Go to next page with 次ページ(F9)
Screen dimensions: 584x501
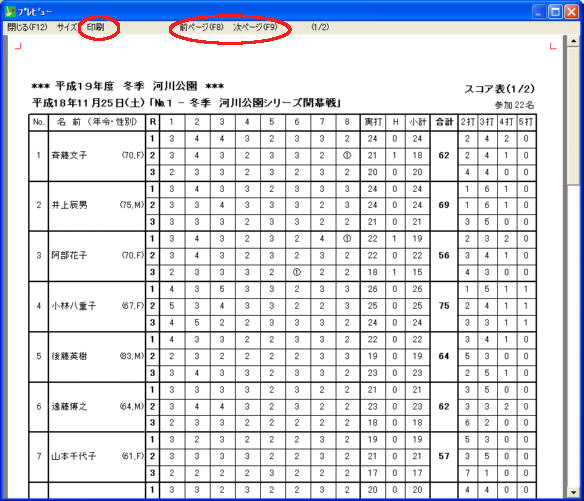(255, 27)
